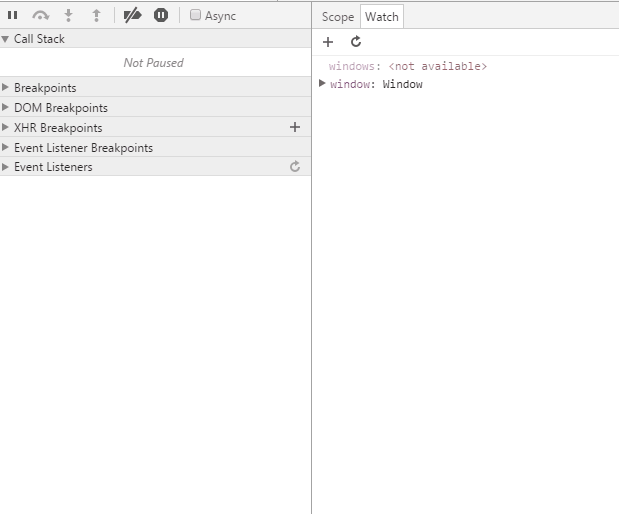619x514 pixels.
Task: Expand the Event Listener Breakpoints section
Action: pos(5,147)
